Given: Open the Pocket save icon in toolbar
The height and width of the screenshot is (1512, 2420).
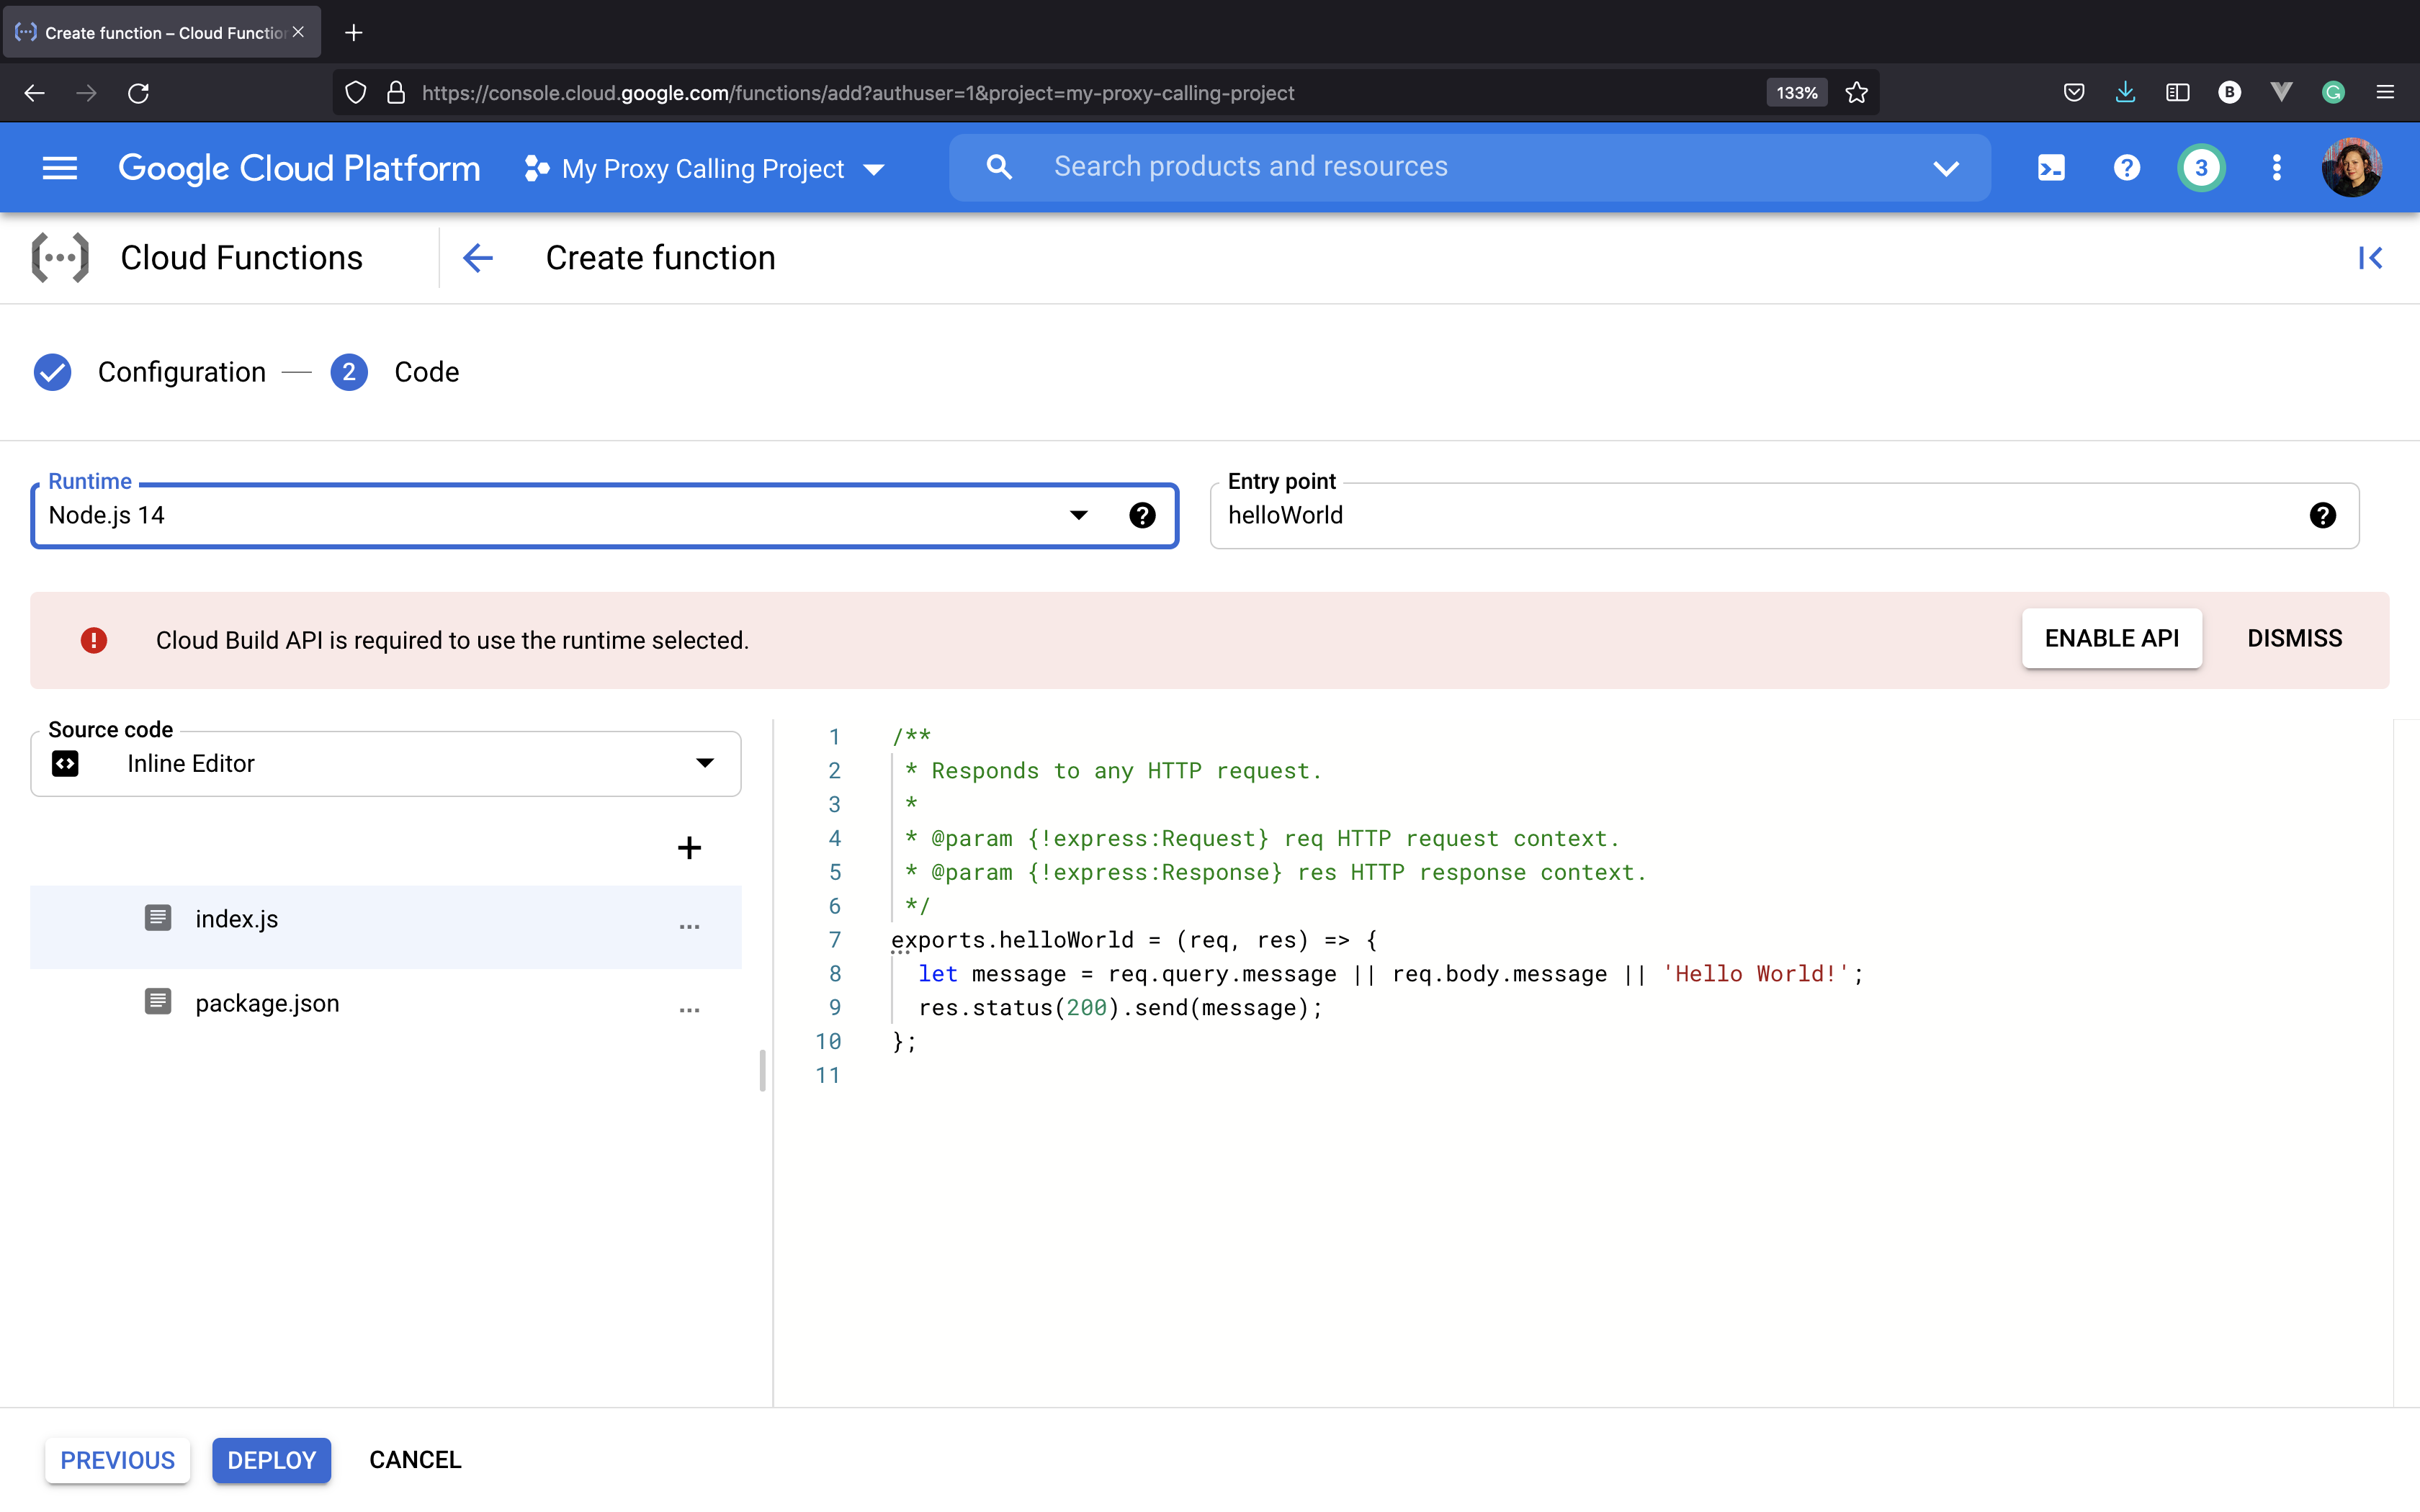Looking at the screenshot, I should (2073, 93).
